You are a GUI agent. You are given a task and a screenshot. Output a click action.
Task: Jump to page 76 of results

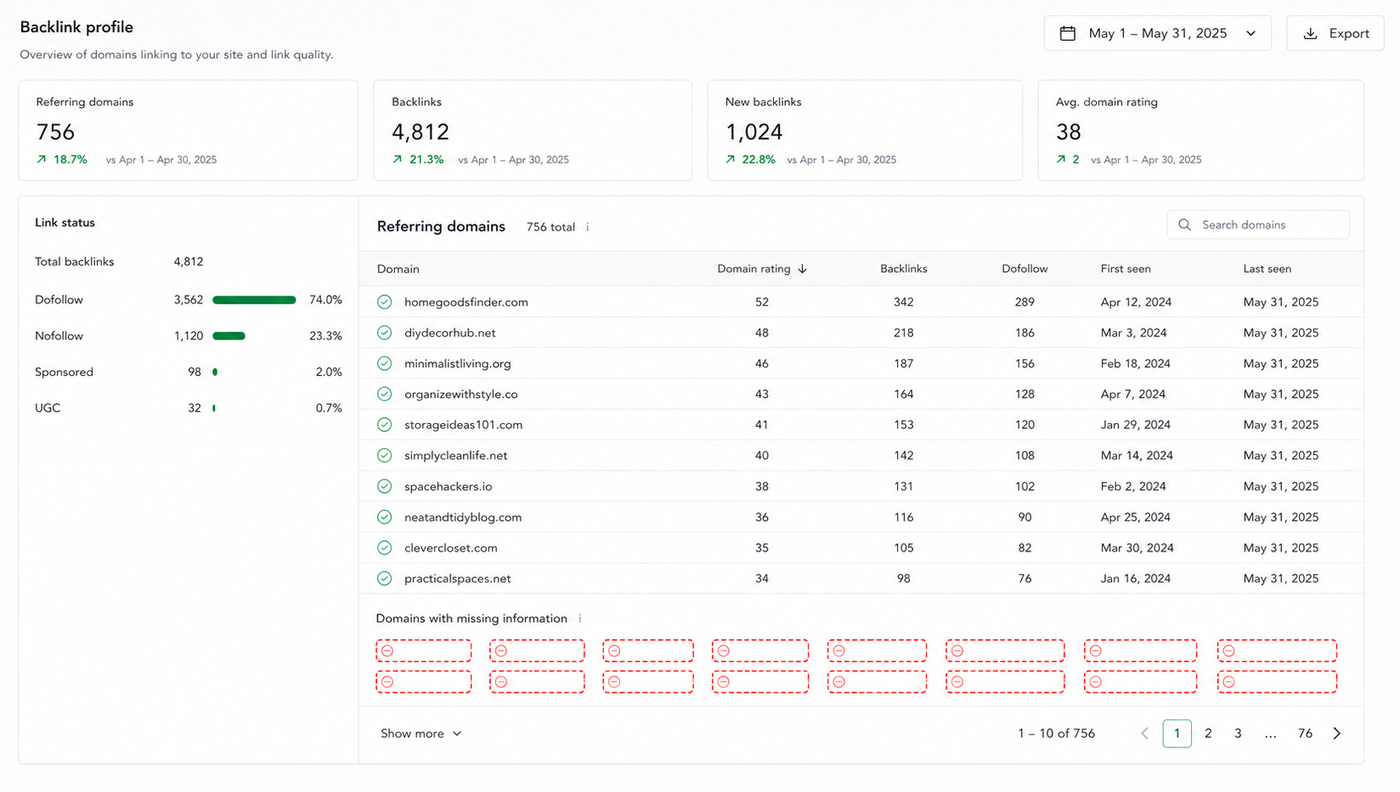tap(1305, 734)
